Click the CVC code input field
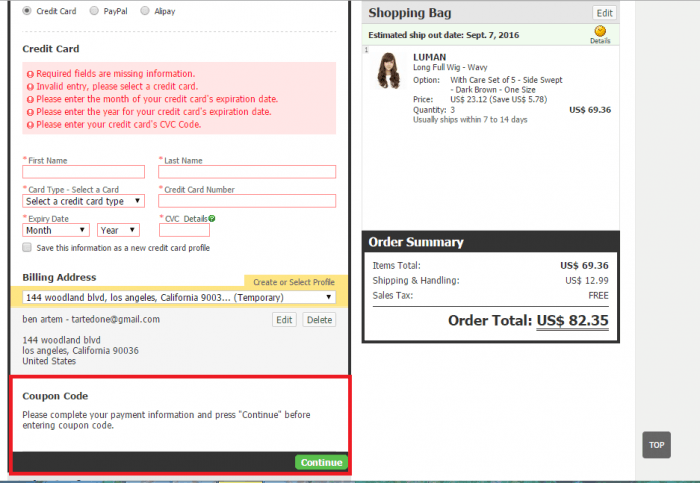 click(x=184, y=230)
